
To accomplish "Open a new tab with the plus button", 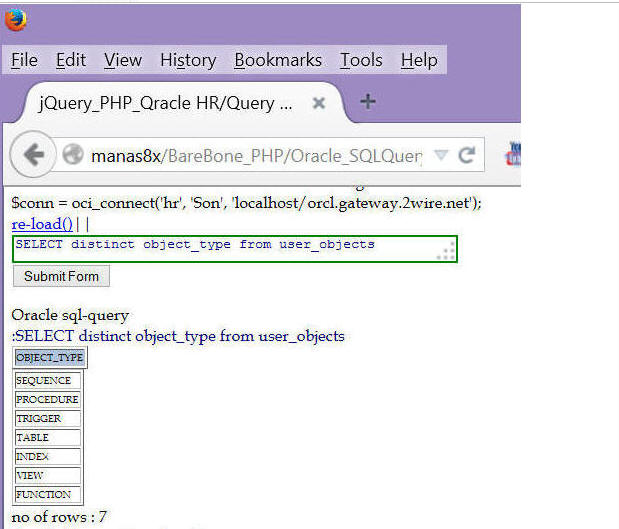I will pos(367,102).
